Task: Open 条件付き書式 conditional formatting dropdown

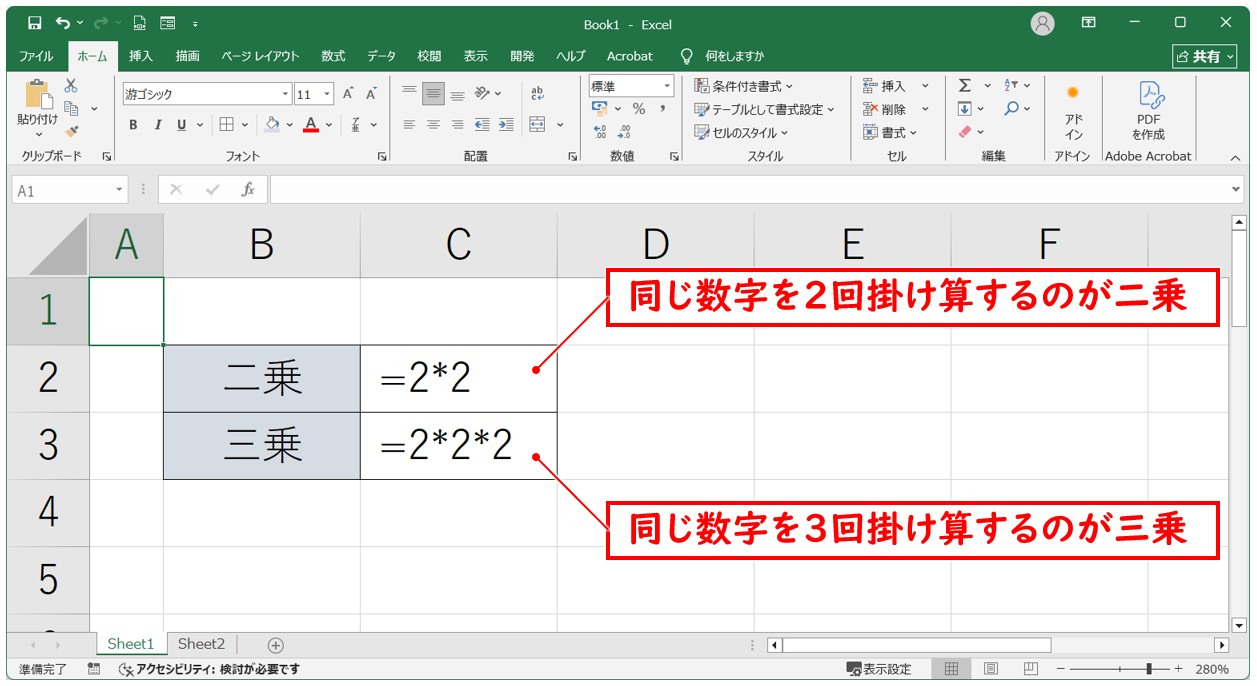Action: (x=744, y=86)
